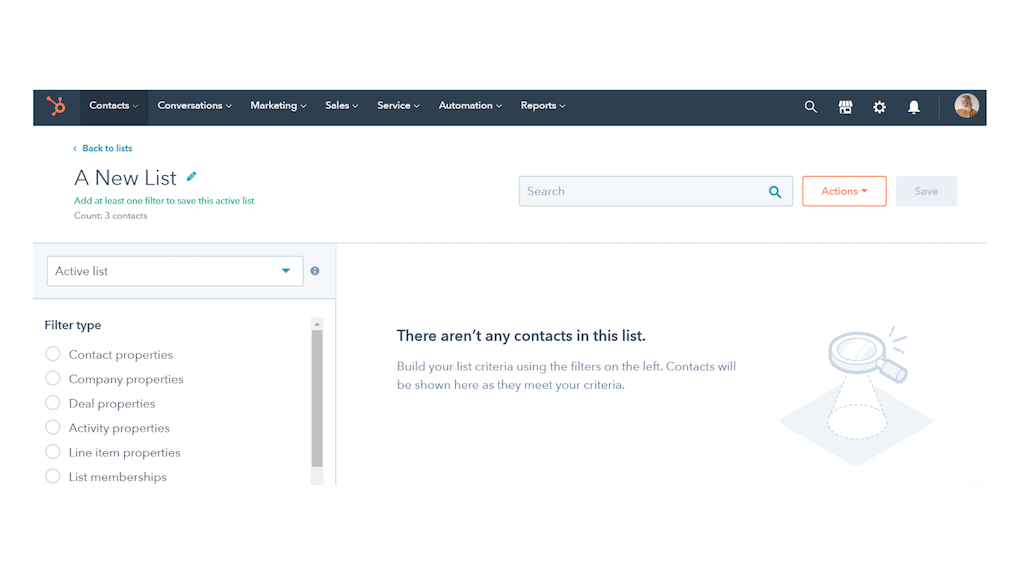Expand the Contacts navigation menu
This screenshot has width=1020, height=572.
coord(113,106)
